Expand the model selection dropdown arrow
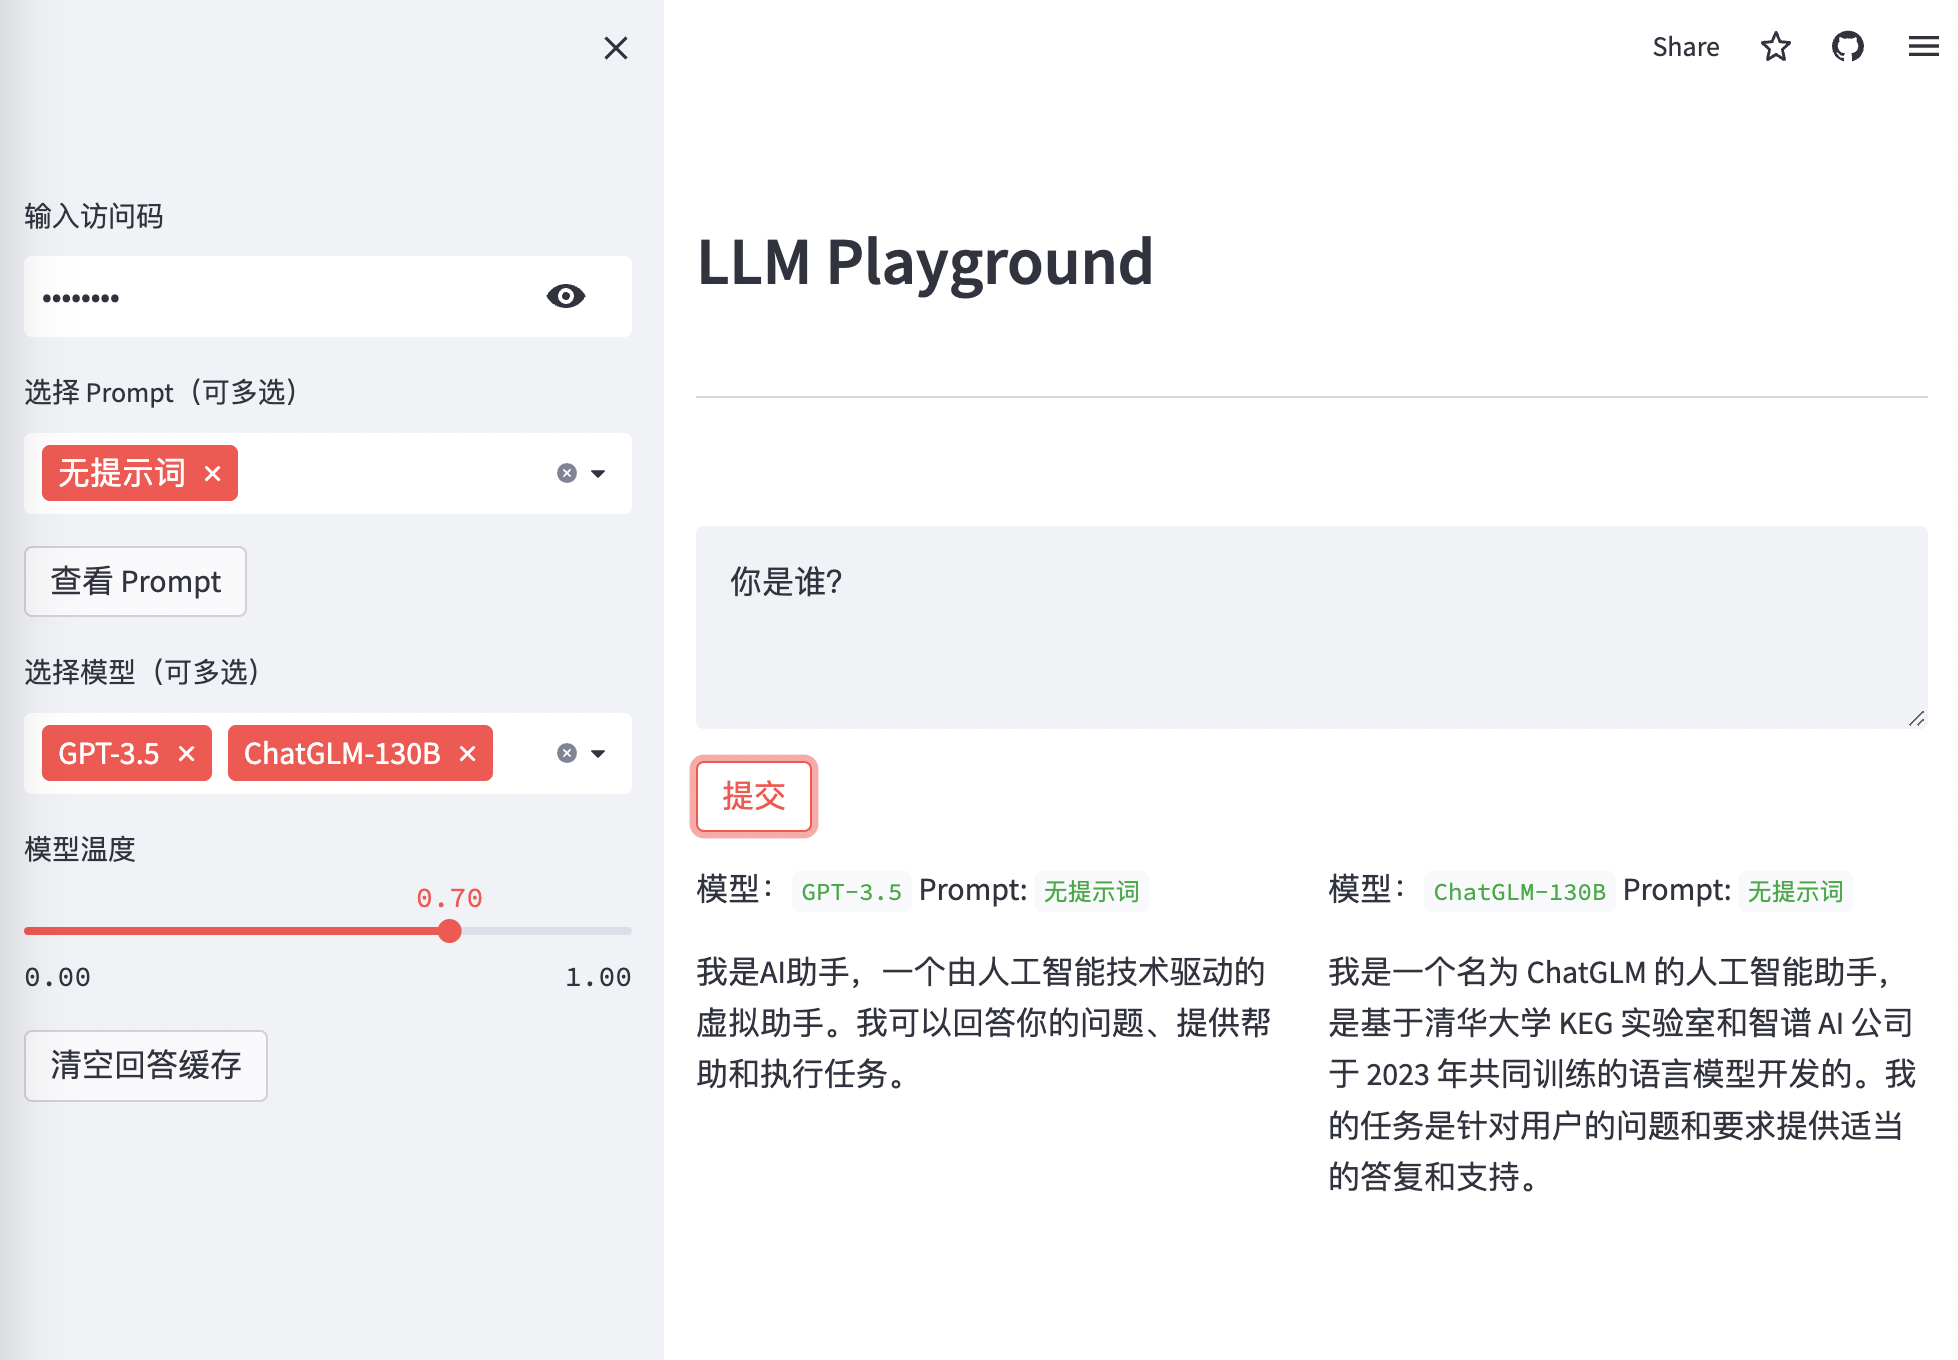The image size is (1958, 1360). [x=598, y=753]
